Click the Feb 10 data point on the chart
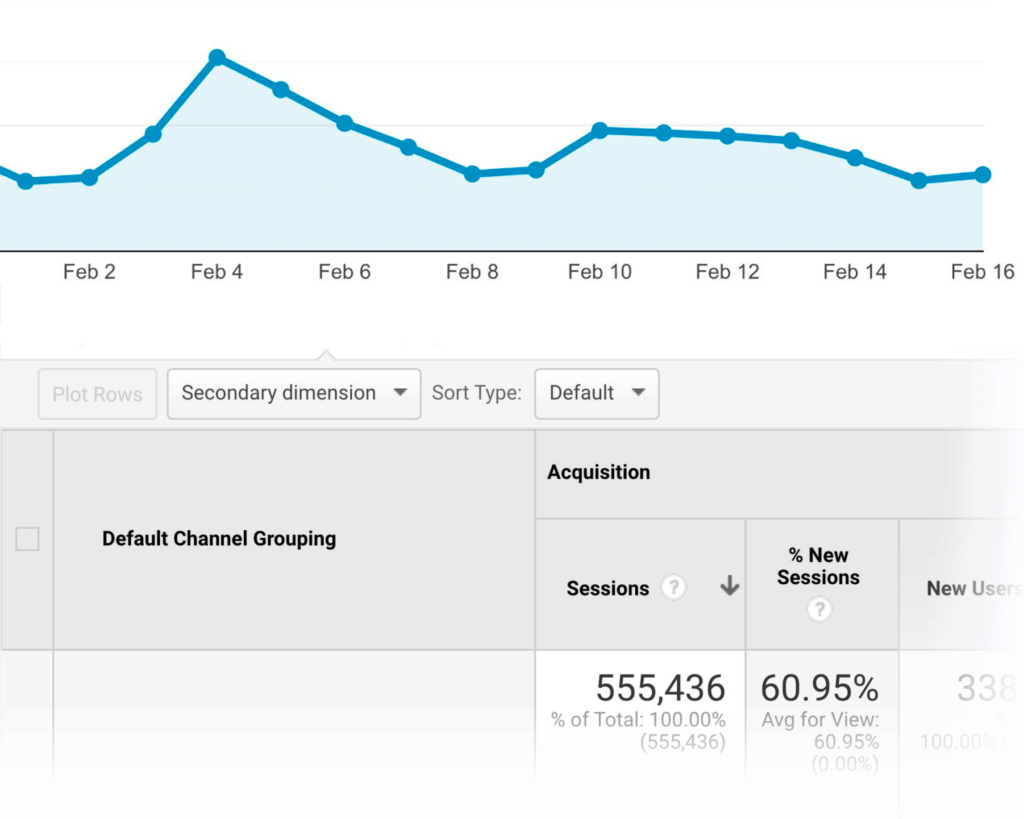 coord(599,130)
